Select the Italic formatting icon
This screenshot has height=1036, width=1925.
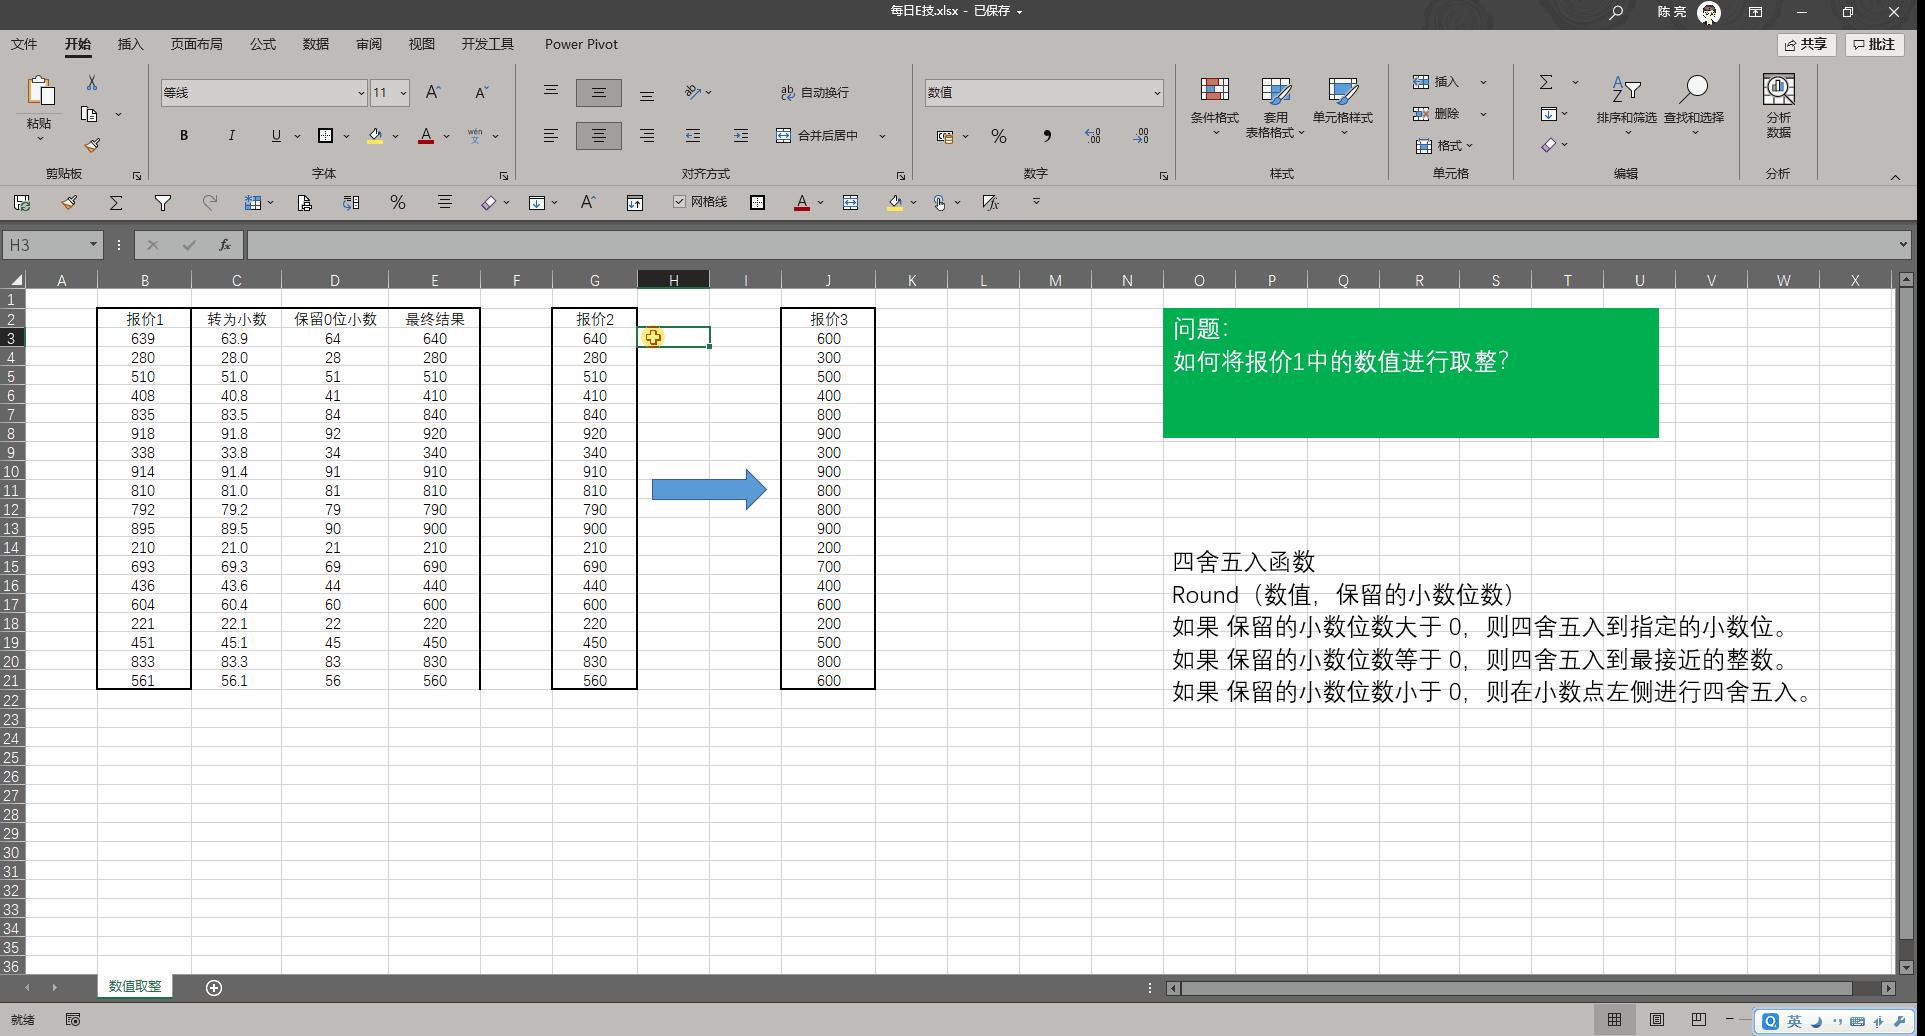[231, 135]
